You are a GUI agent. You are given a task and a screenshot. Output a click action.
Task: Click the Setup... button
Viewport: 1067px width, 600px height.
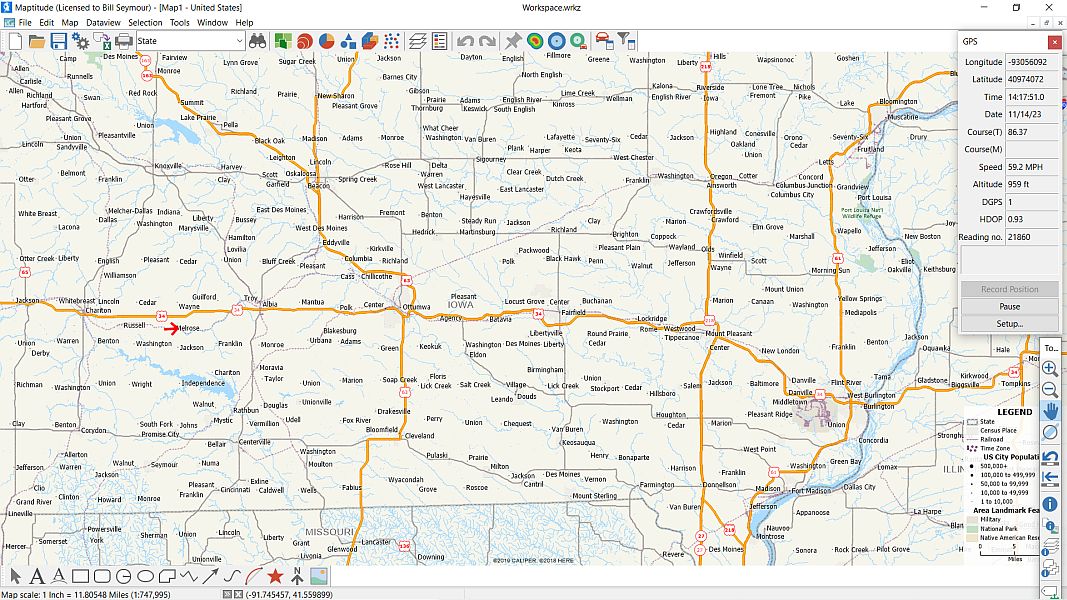coord(1009,324)
